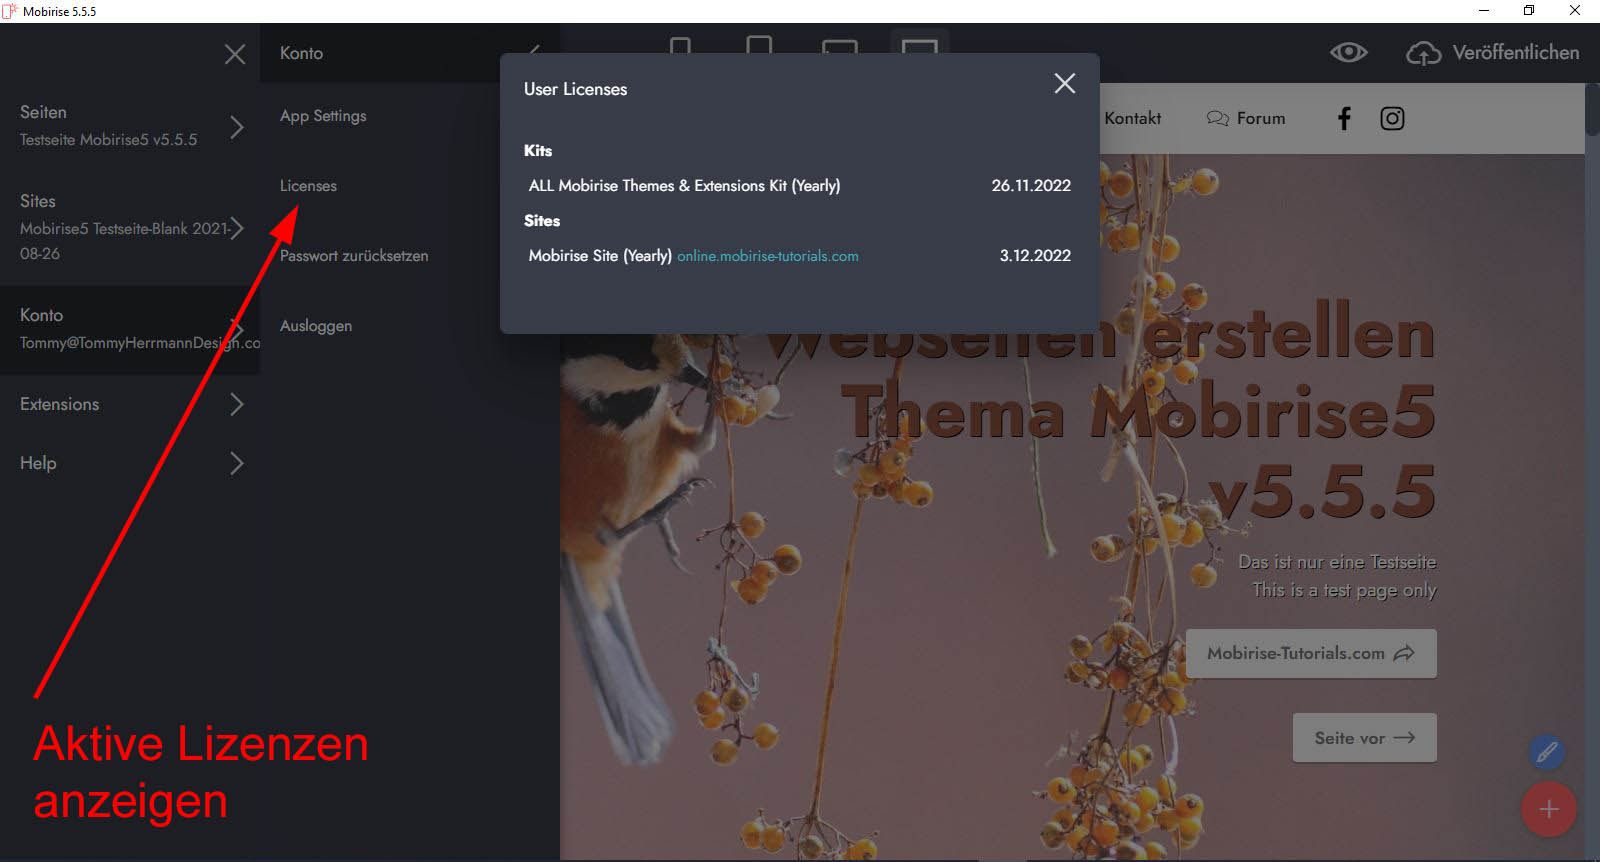Viewport: 1600px width, 862px height.
Task: Open online.mobirise-tutorials.com license link
Action: (767, 256)
